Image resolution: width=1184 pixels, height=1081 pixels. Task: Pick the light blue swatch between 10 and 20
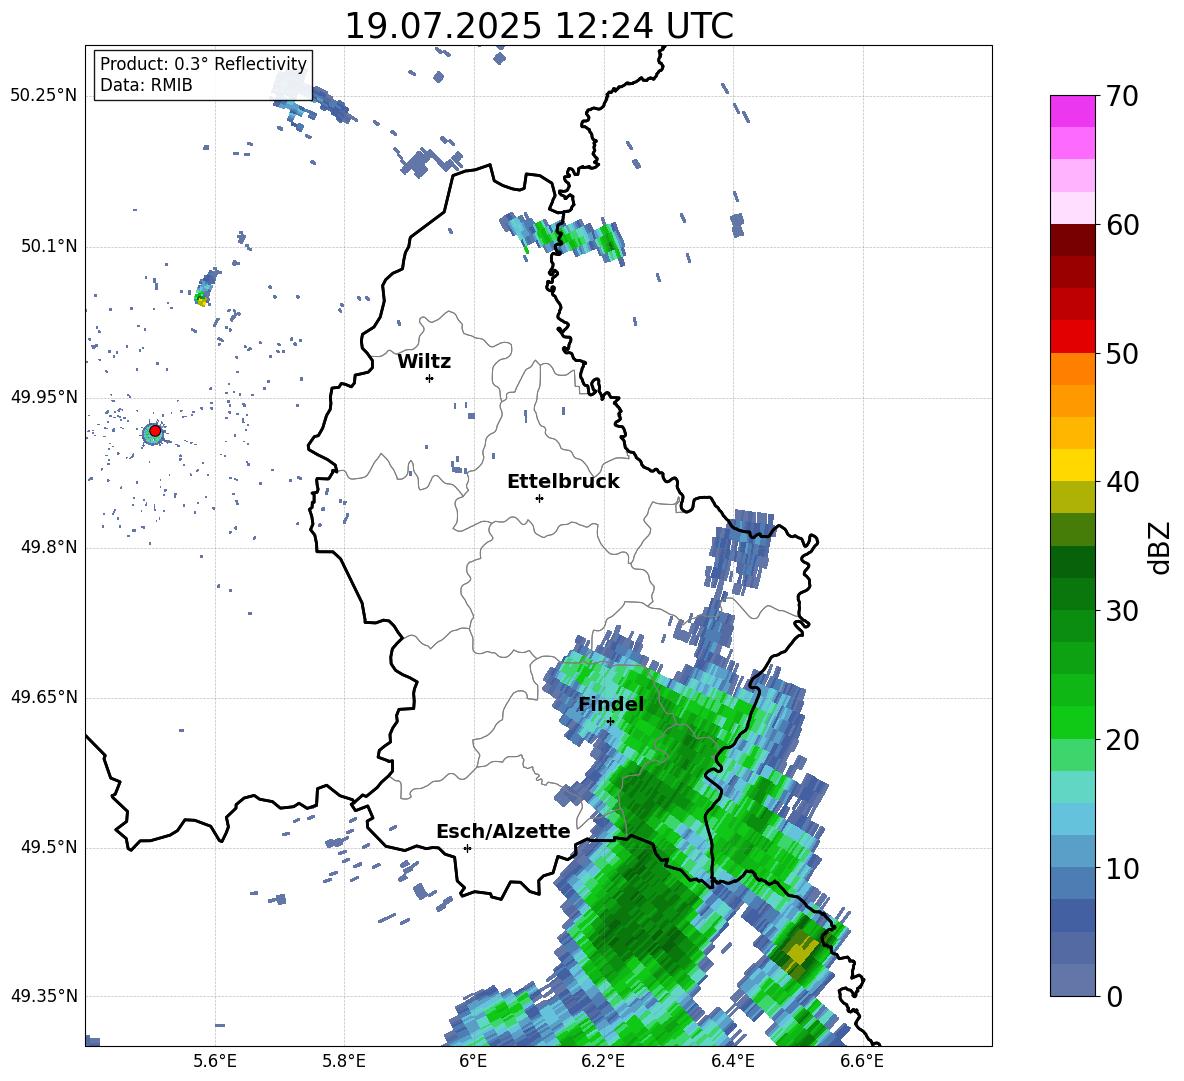[x=1072, y=819]
